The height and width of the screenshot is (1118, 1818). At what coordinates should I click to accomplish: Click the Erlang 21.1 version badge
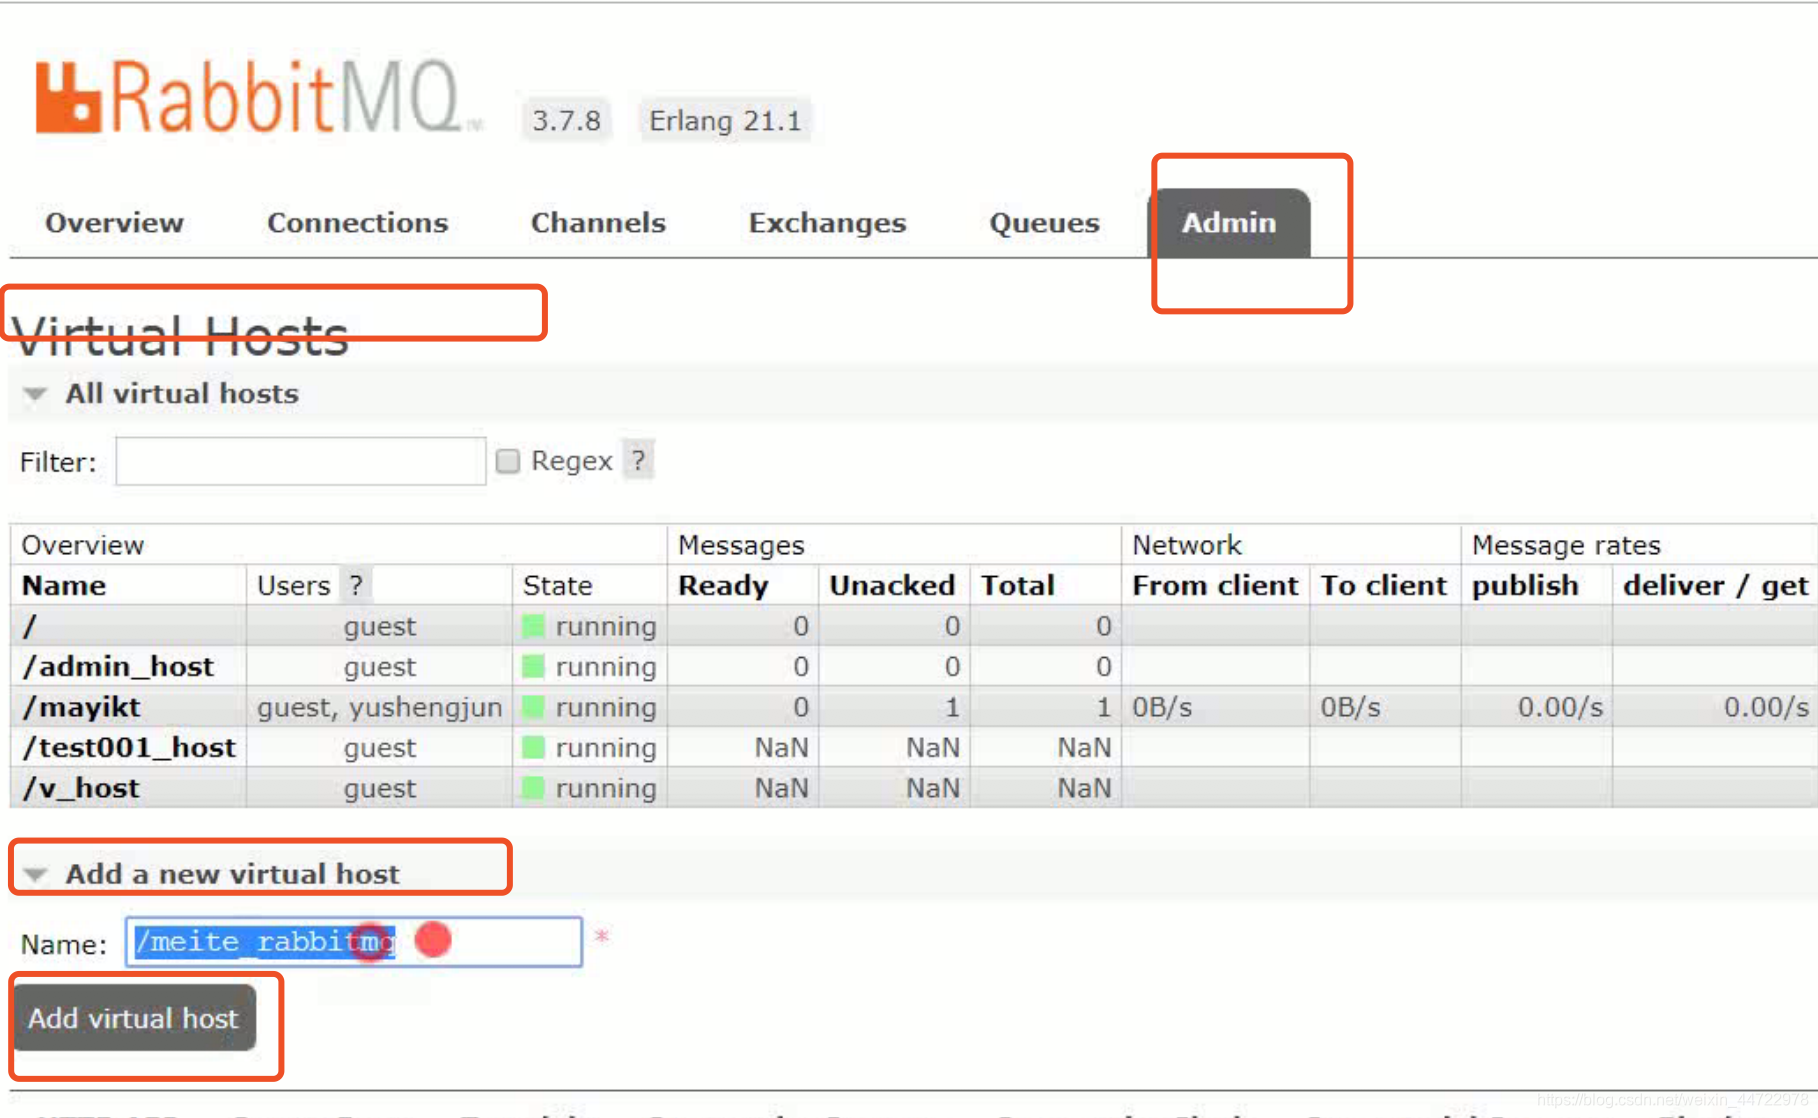[x=725, y=121]
